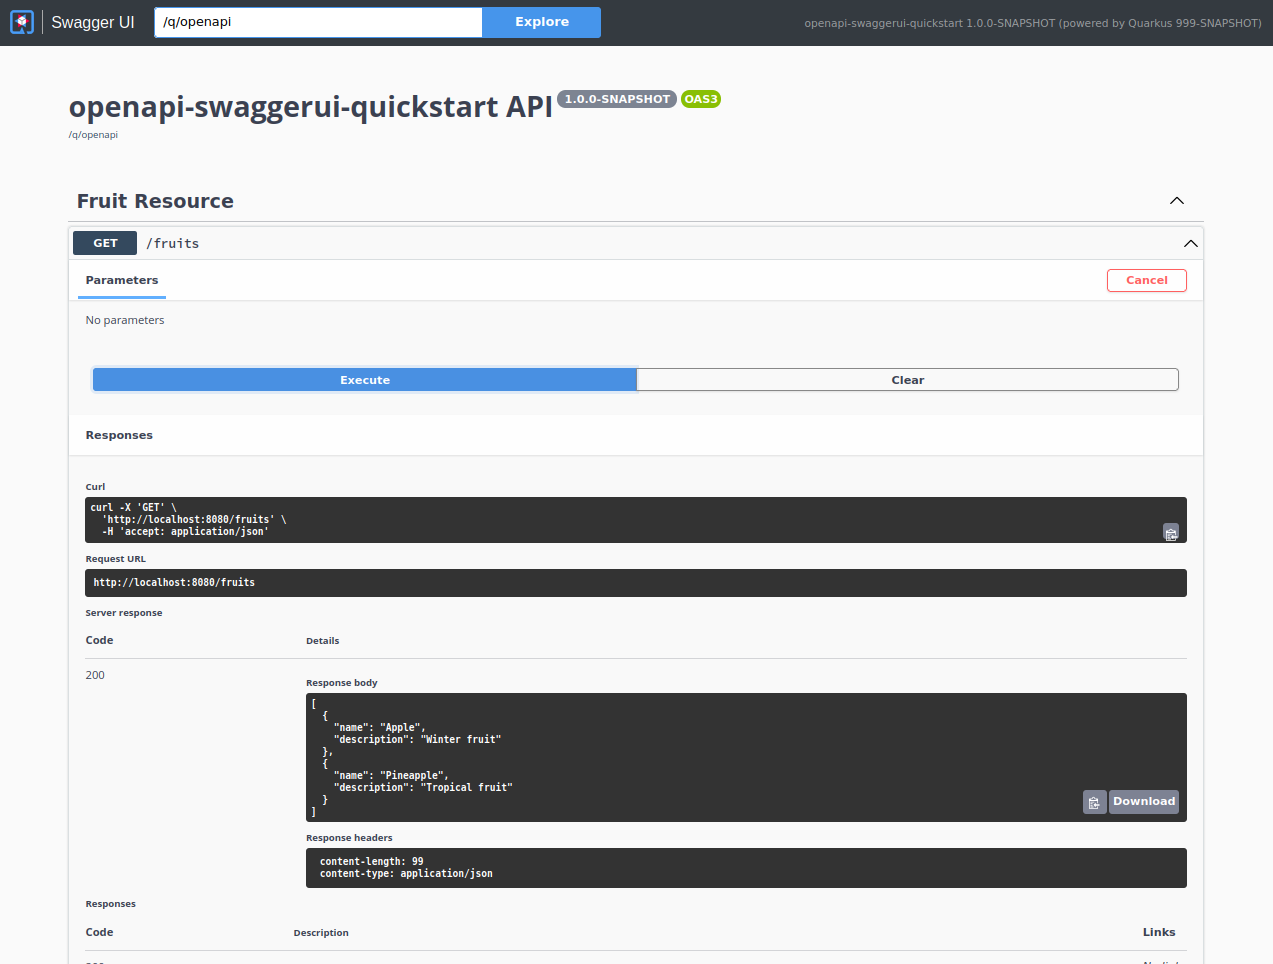Screen dimensions: 1273x964
Task: Click the Swagger UI logo icon
Action: pyautogui.click(x=21, y=22)
